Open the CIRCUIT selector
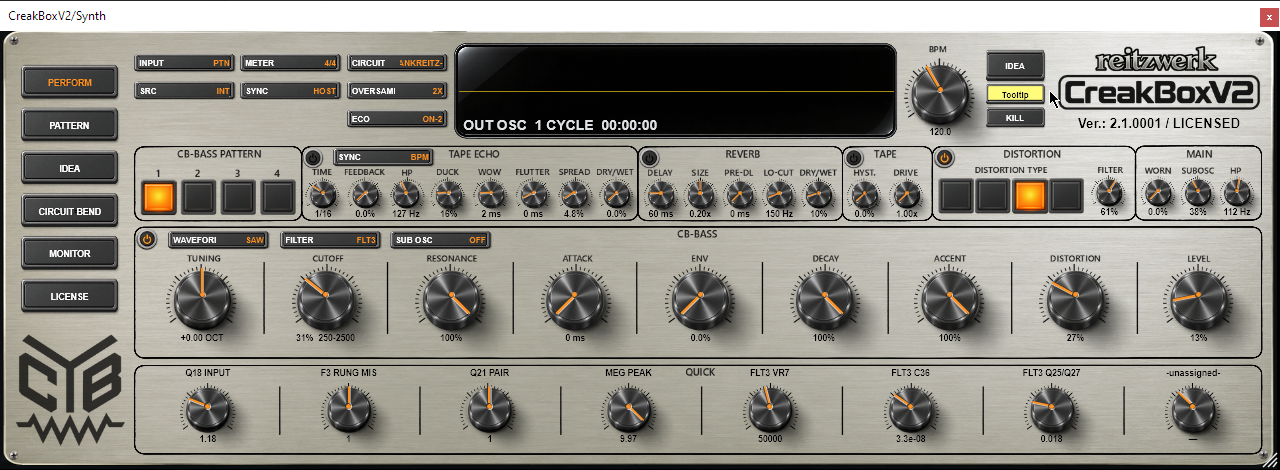 click(397, 63)
